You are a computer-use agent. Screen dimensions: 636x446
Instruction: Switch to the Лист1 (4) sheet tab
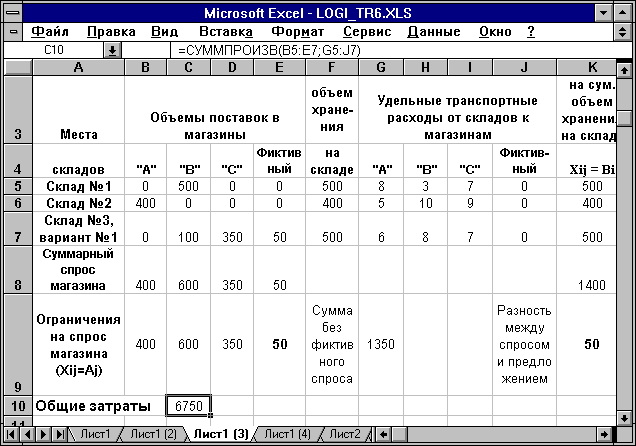point(287,434)
